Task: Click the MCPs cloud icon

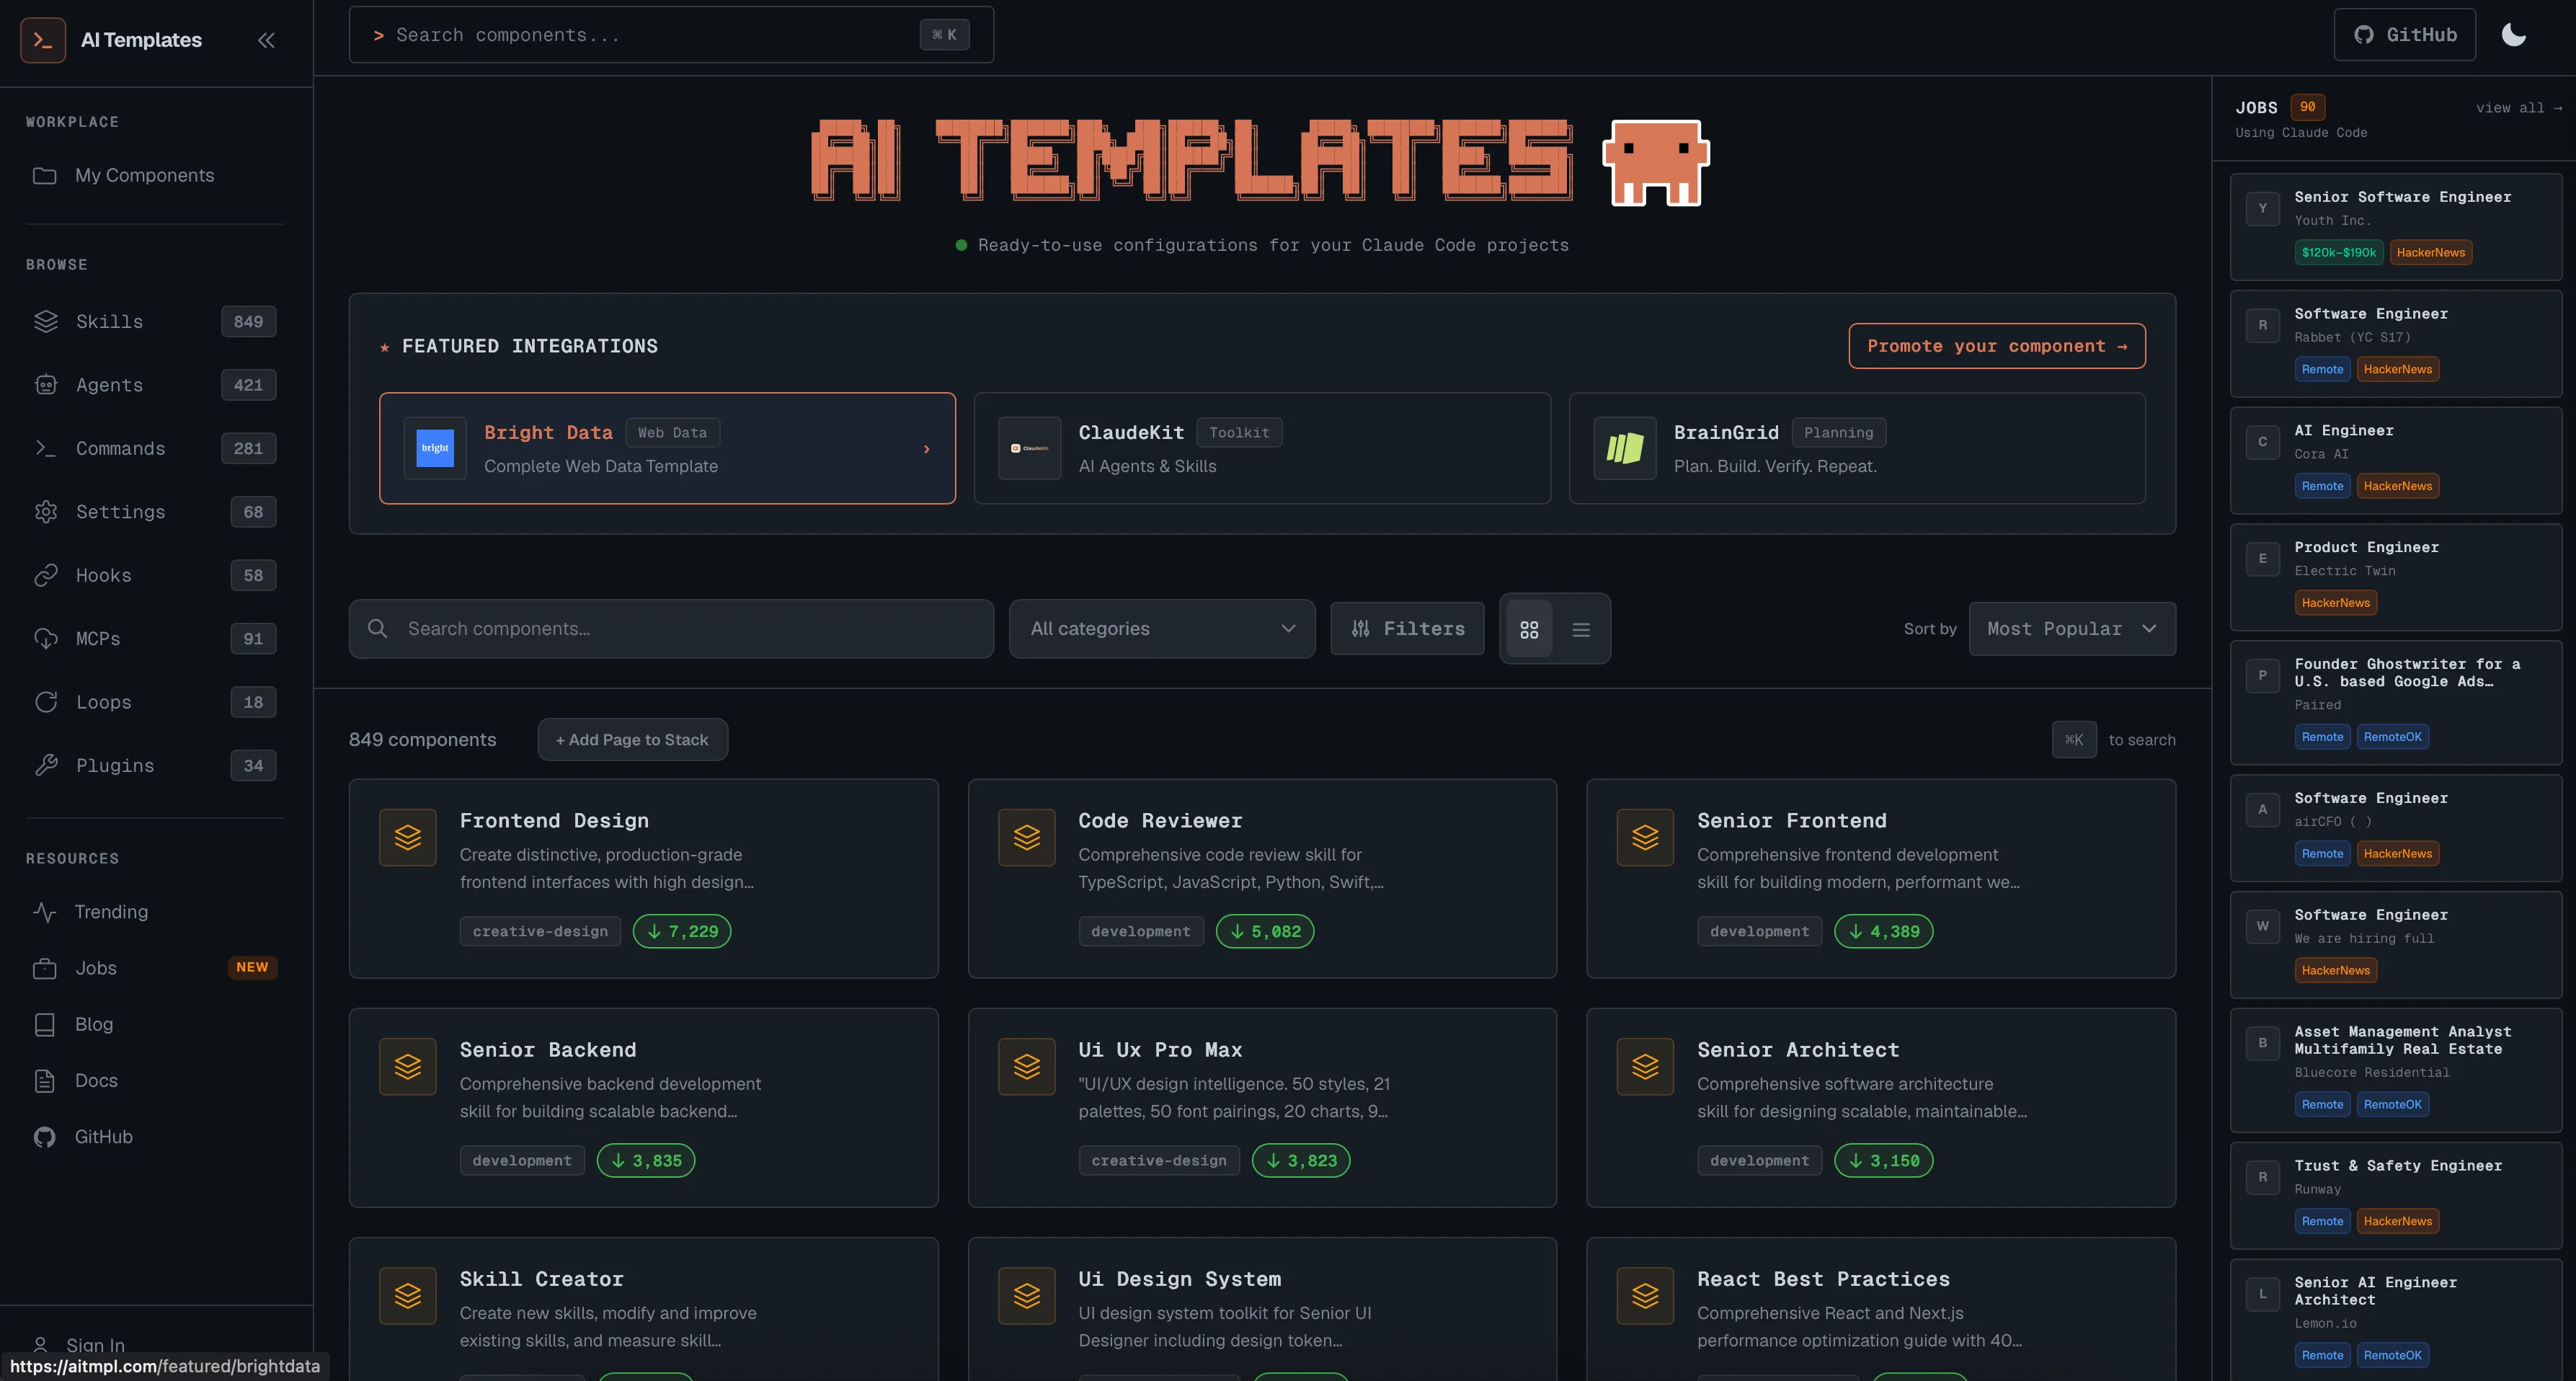Action: [46, 638]
